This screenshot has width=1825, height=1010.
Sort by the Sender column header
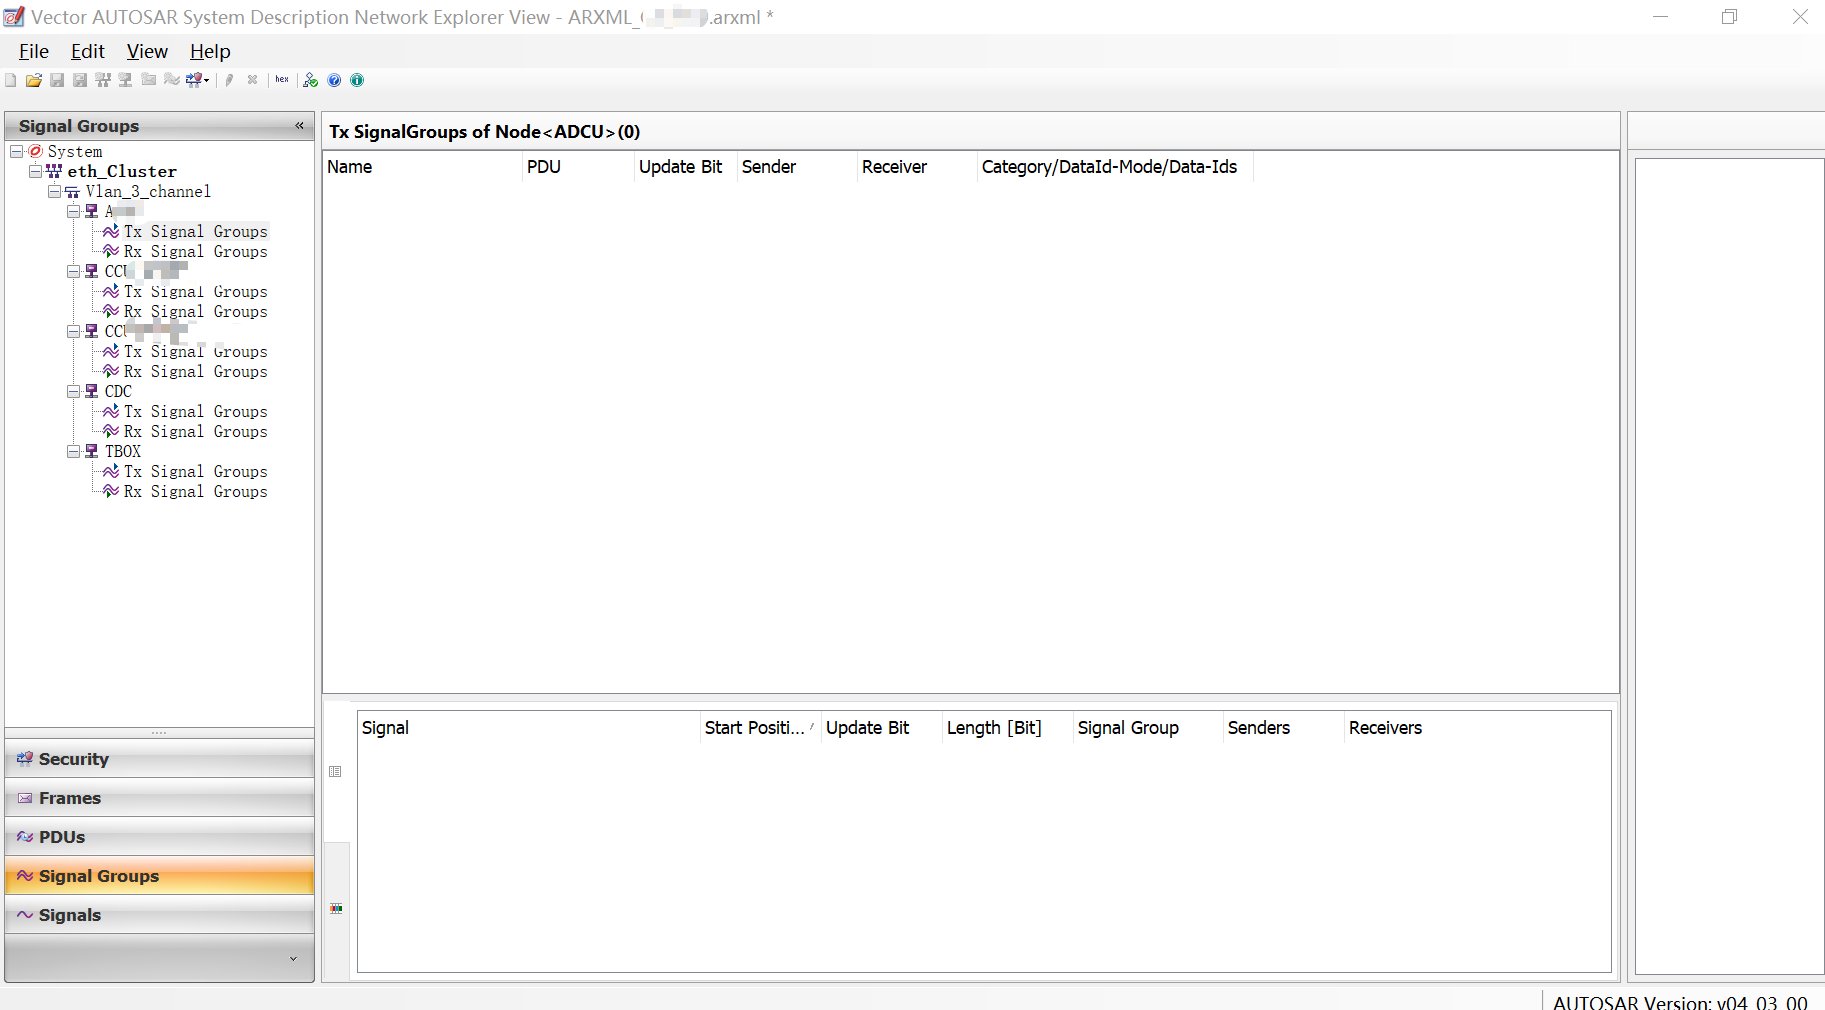click(x=797, y=167)
